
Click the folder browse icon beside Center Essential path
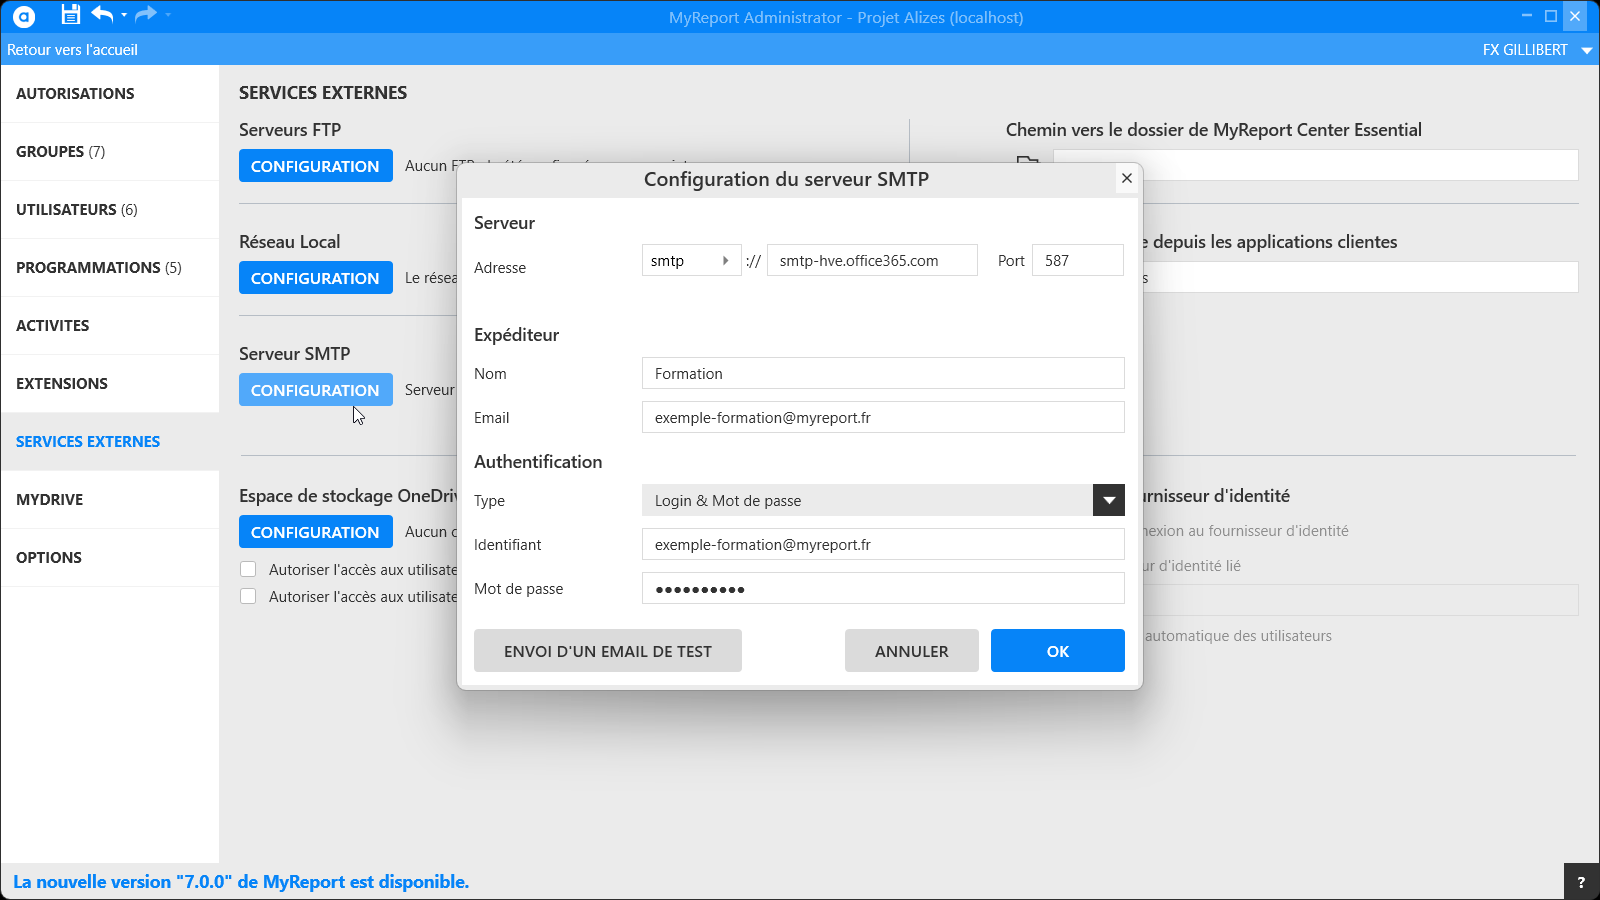pos(1028,161)
